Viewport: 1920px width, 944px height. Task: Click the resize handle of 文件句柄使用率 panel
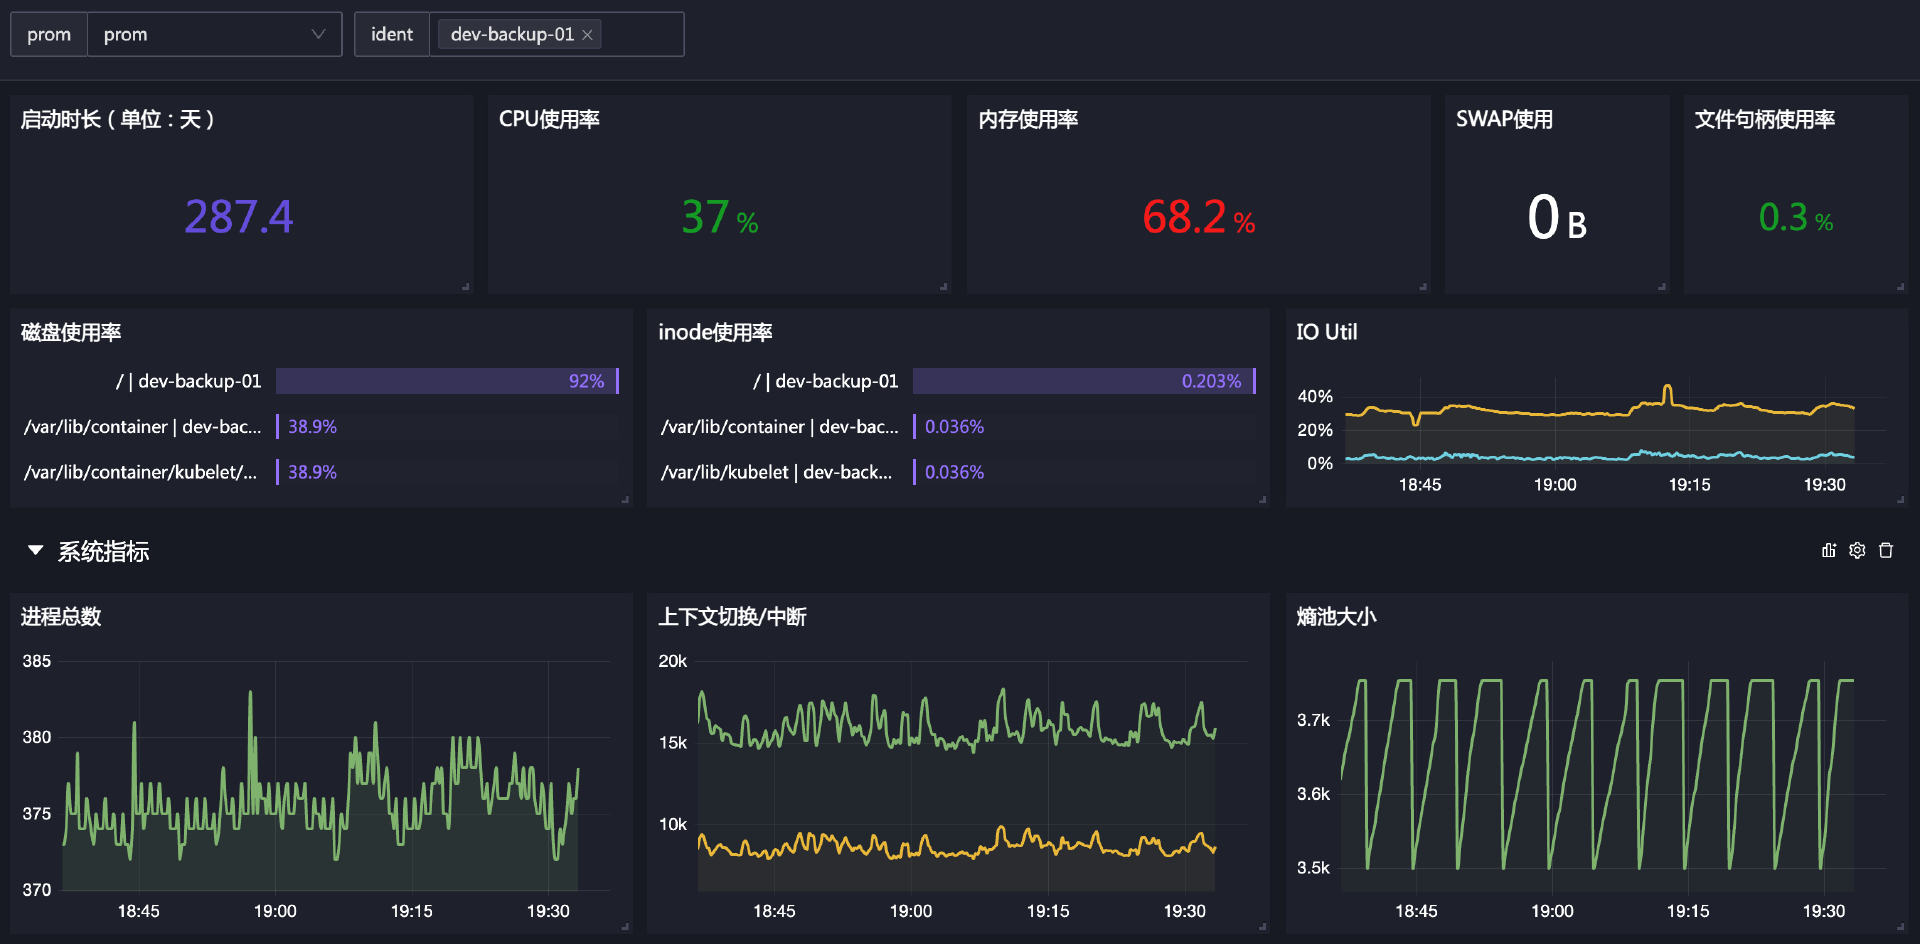point(1901,287)
